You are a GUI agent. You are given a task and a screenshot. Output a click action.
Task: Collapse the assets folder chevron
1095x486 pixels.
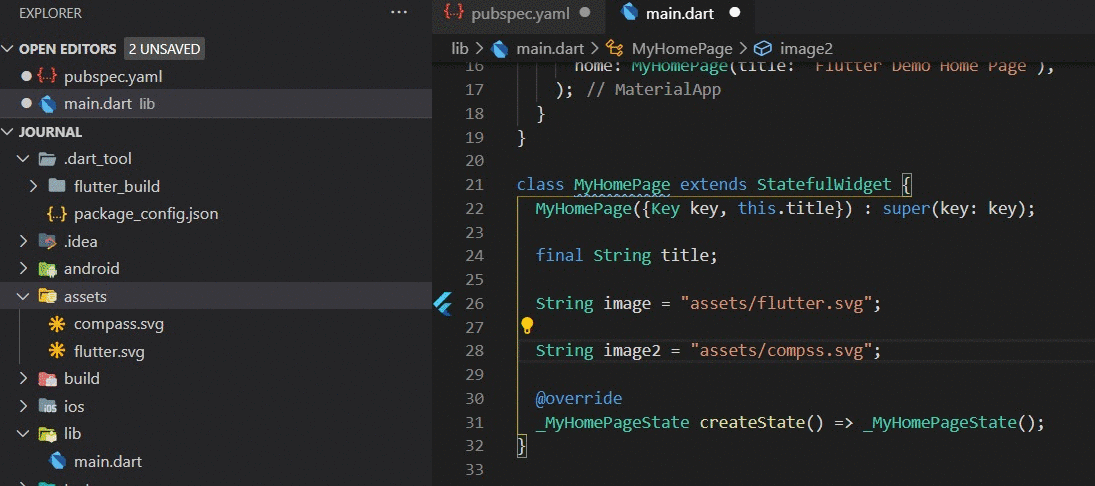click(x=24, y=296)
